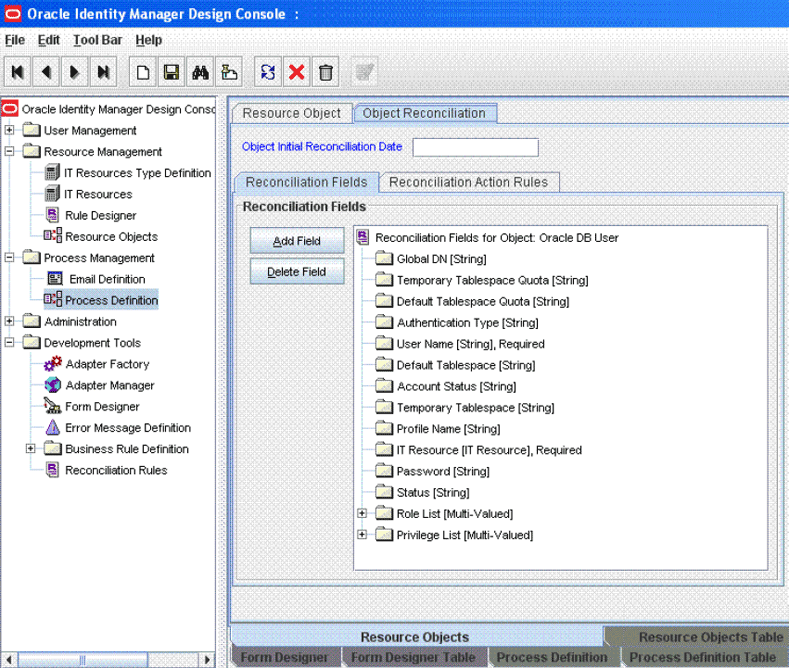Switch to Process Definition bottom tab
Viewport: 789px width, 668px height.
click(552, 657)
